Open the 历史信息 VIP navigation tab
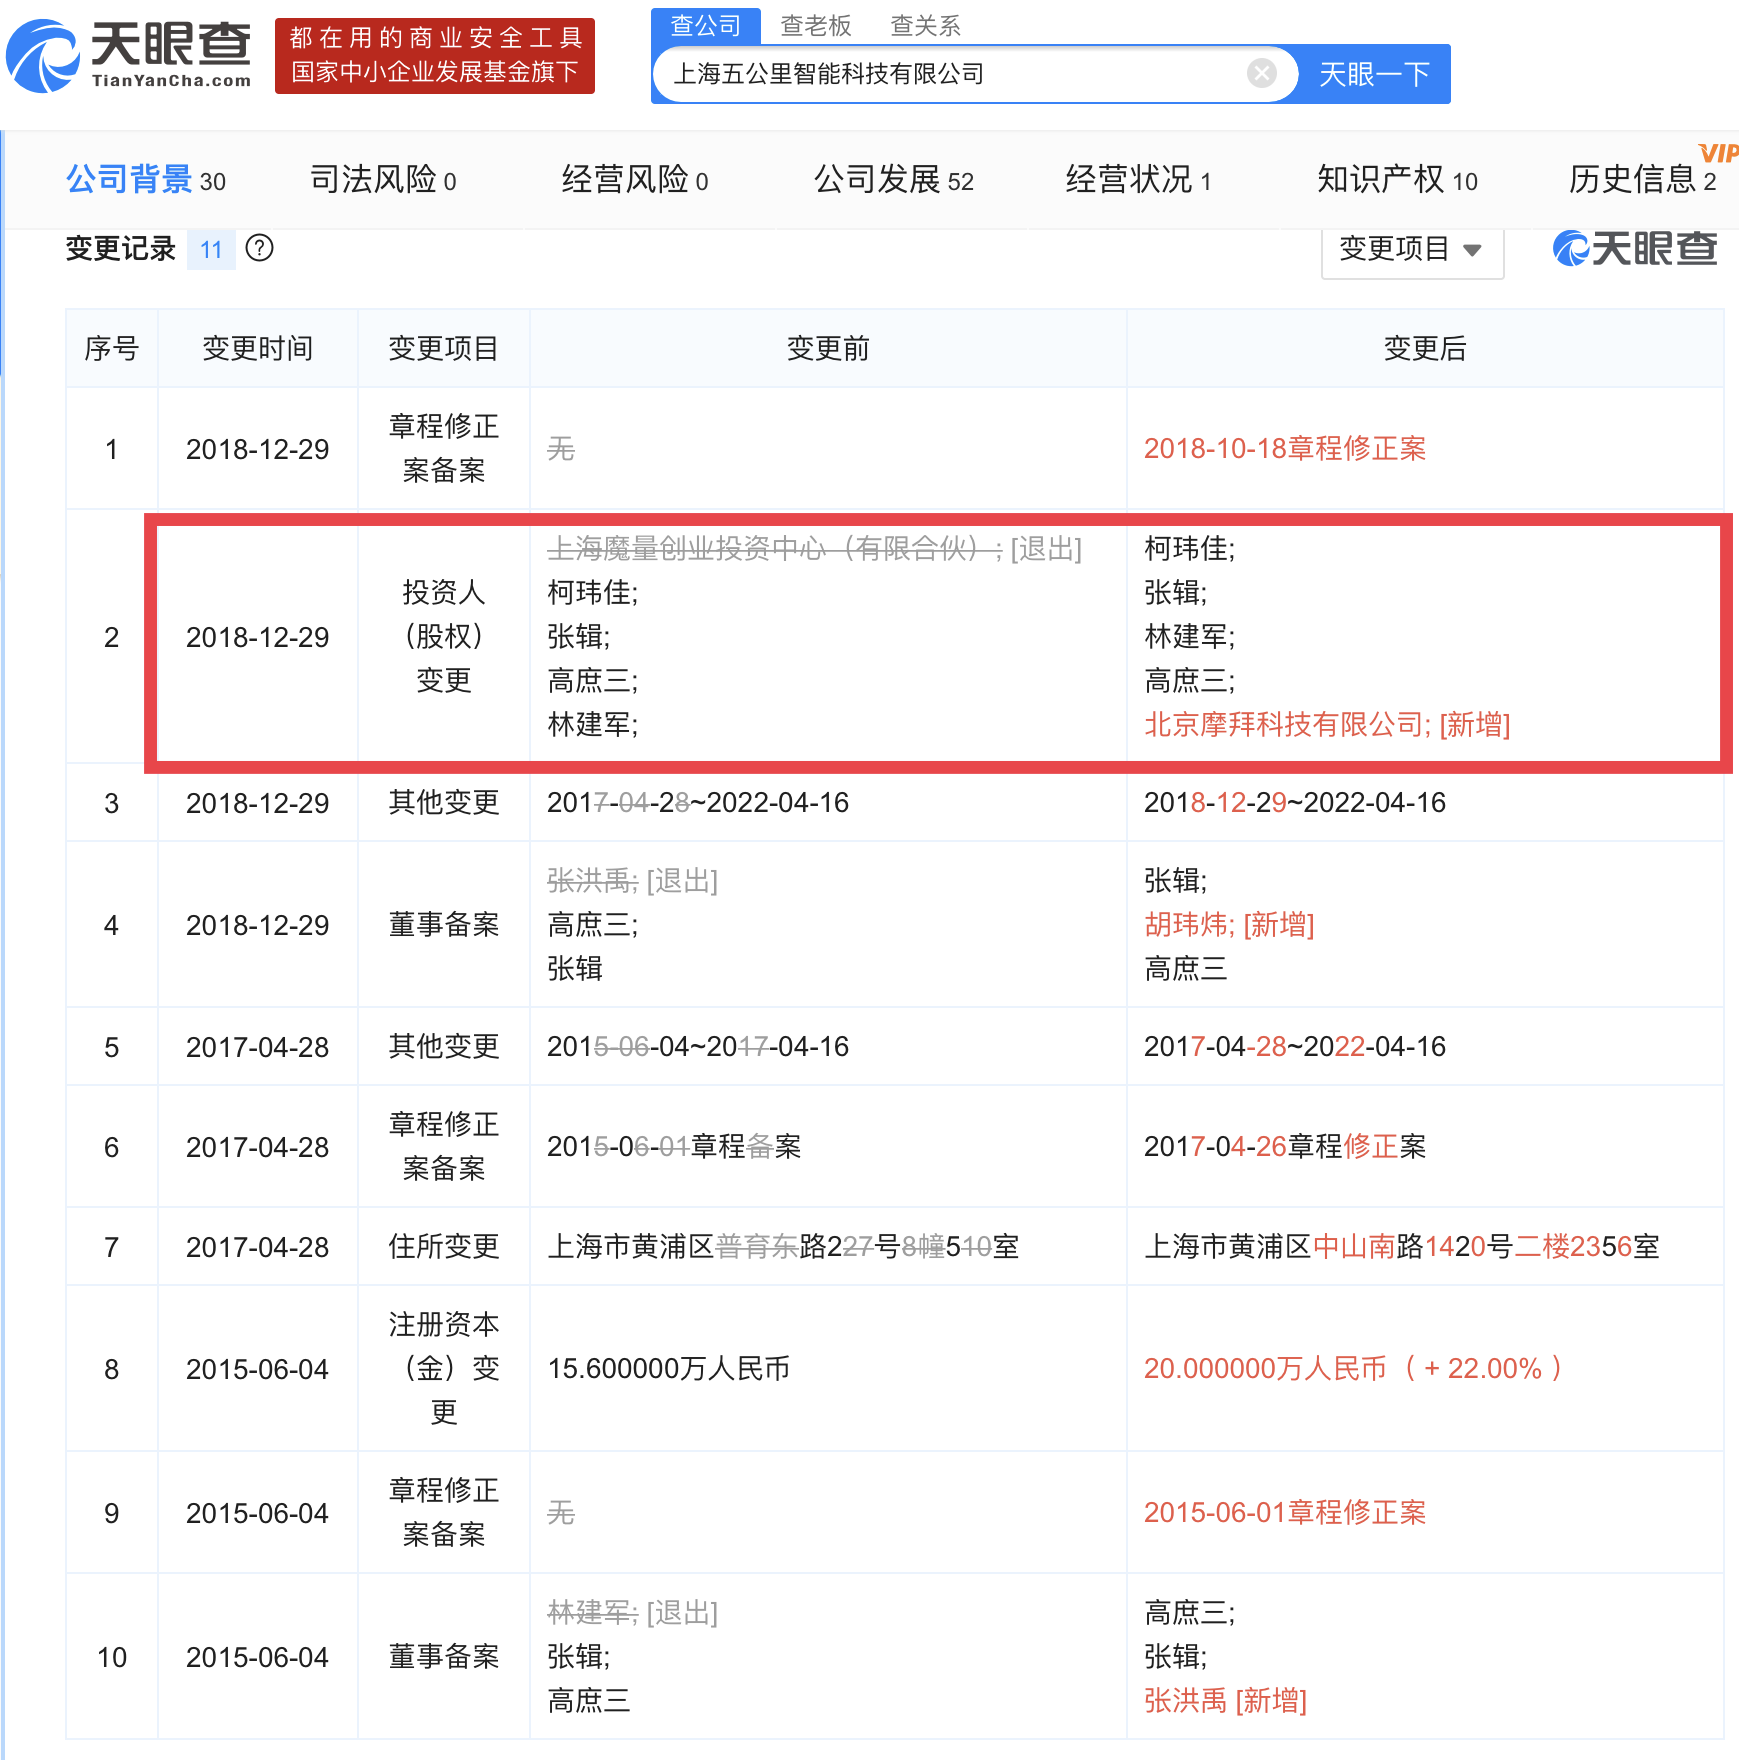Image resolution: width=1739 pixels, height=1760 pixels. [x=1643, y=180]
